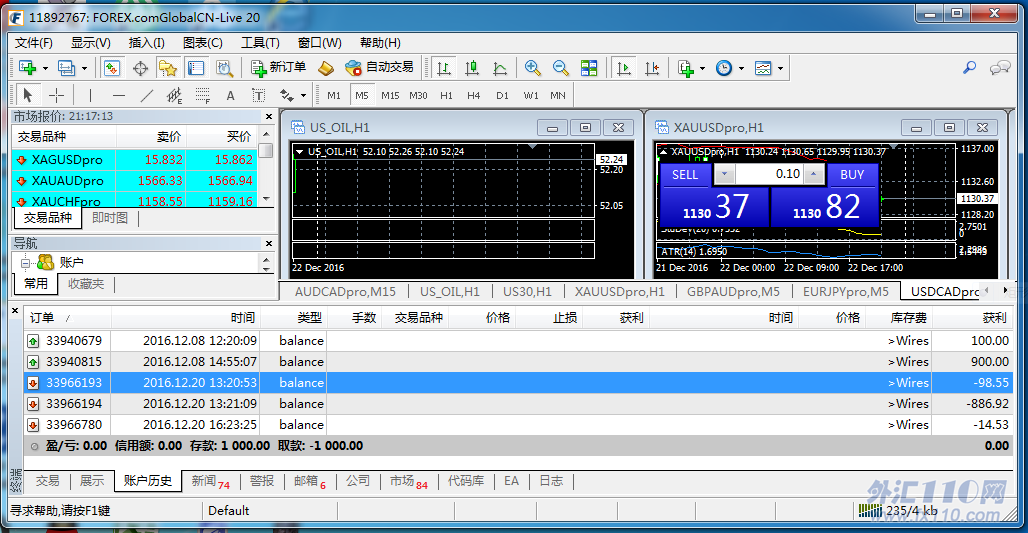Switch timeframe to H1

click(446, 95)
